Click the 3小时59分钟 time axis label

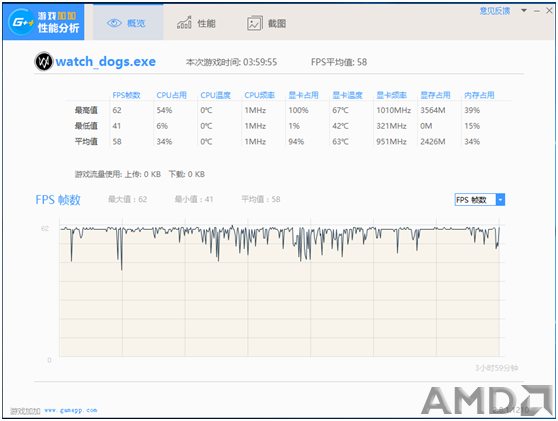pos(496,368)
